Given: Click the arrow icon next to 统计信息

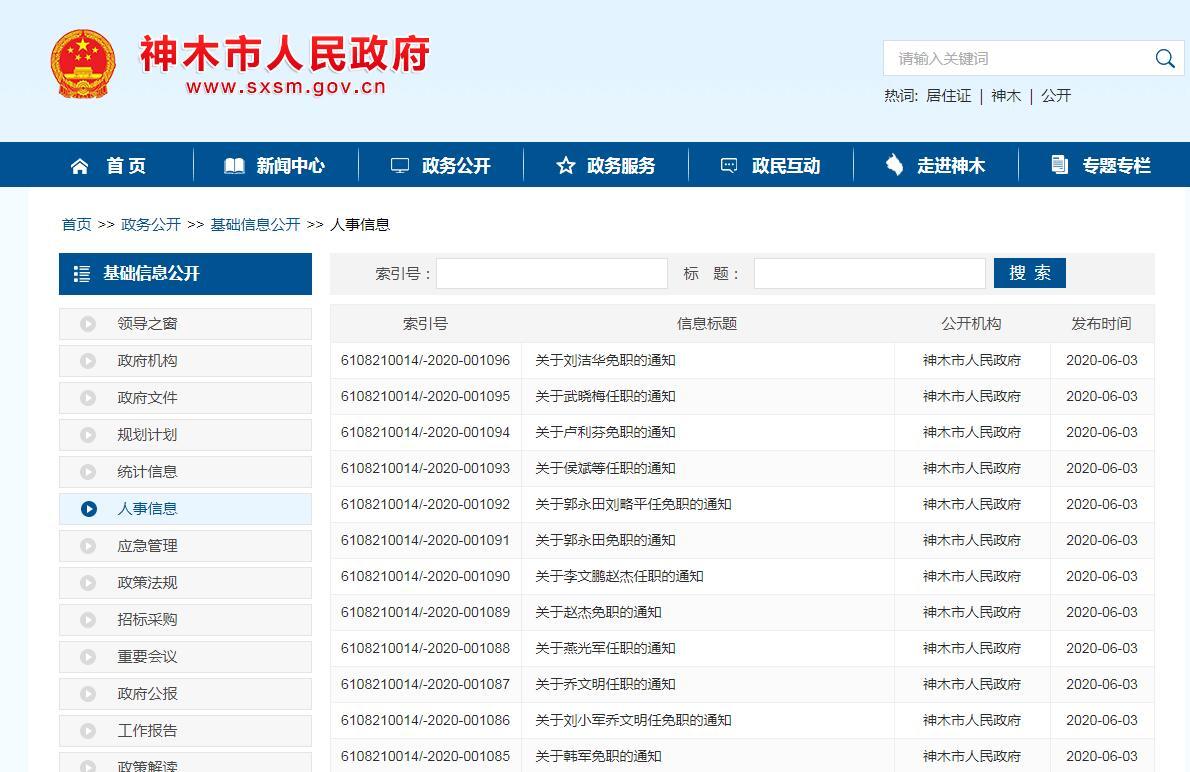Looking at the screenshot, I should coord(88,472).
